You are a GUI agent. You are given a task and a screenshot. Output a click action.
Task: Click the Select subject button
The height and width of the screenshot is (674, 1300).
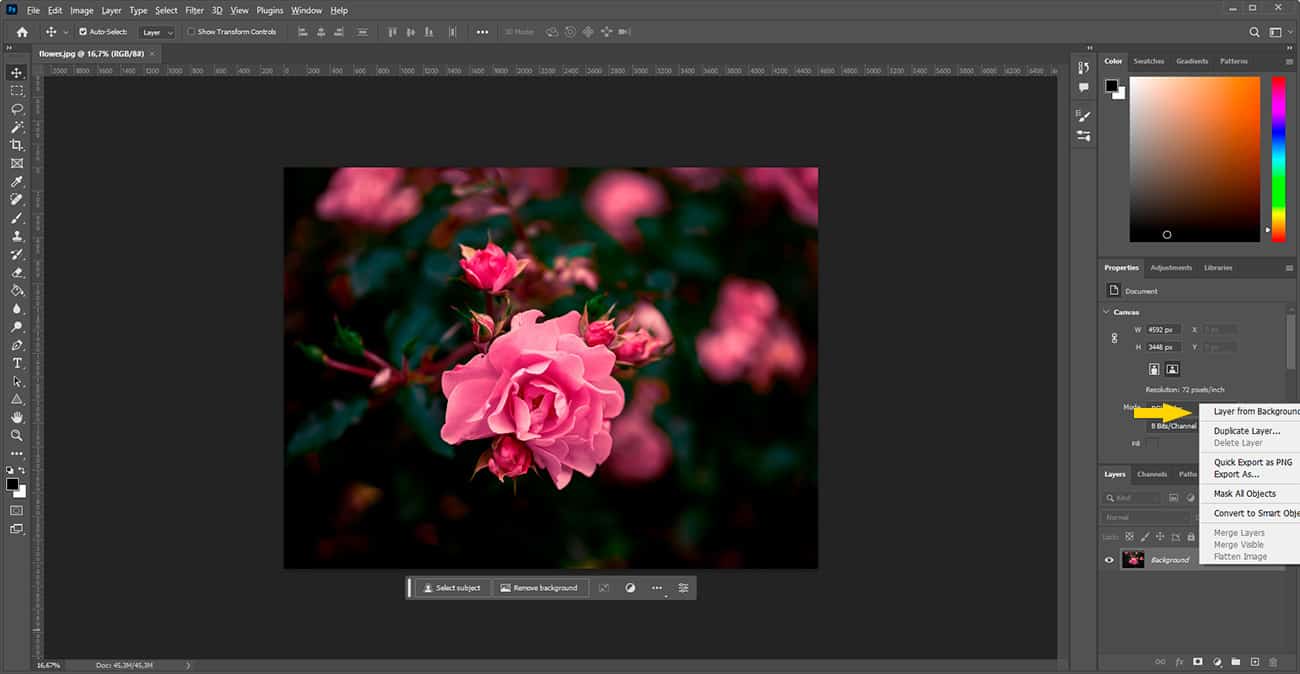pyautogui.click(x=452, y=588)
